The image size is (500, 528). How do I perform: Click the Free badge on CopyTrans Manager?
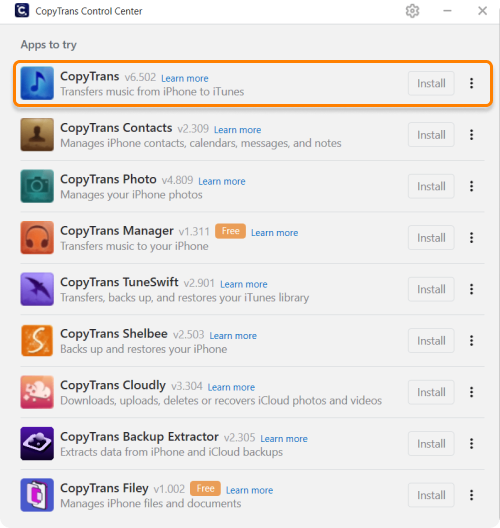[231, 231]
